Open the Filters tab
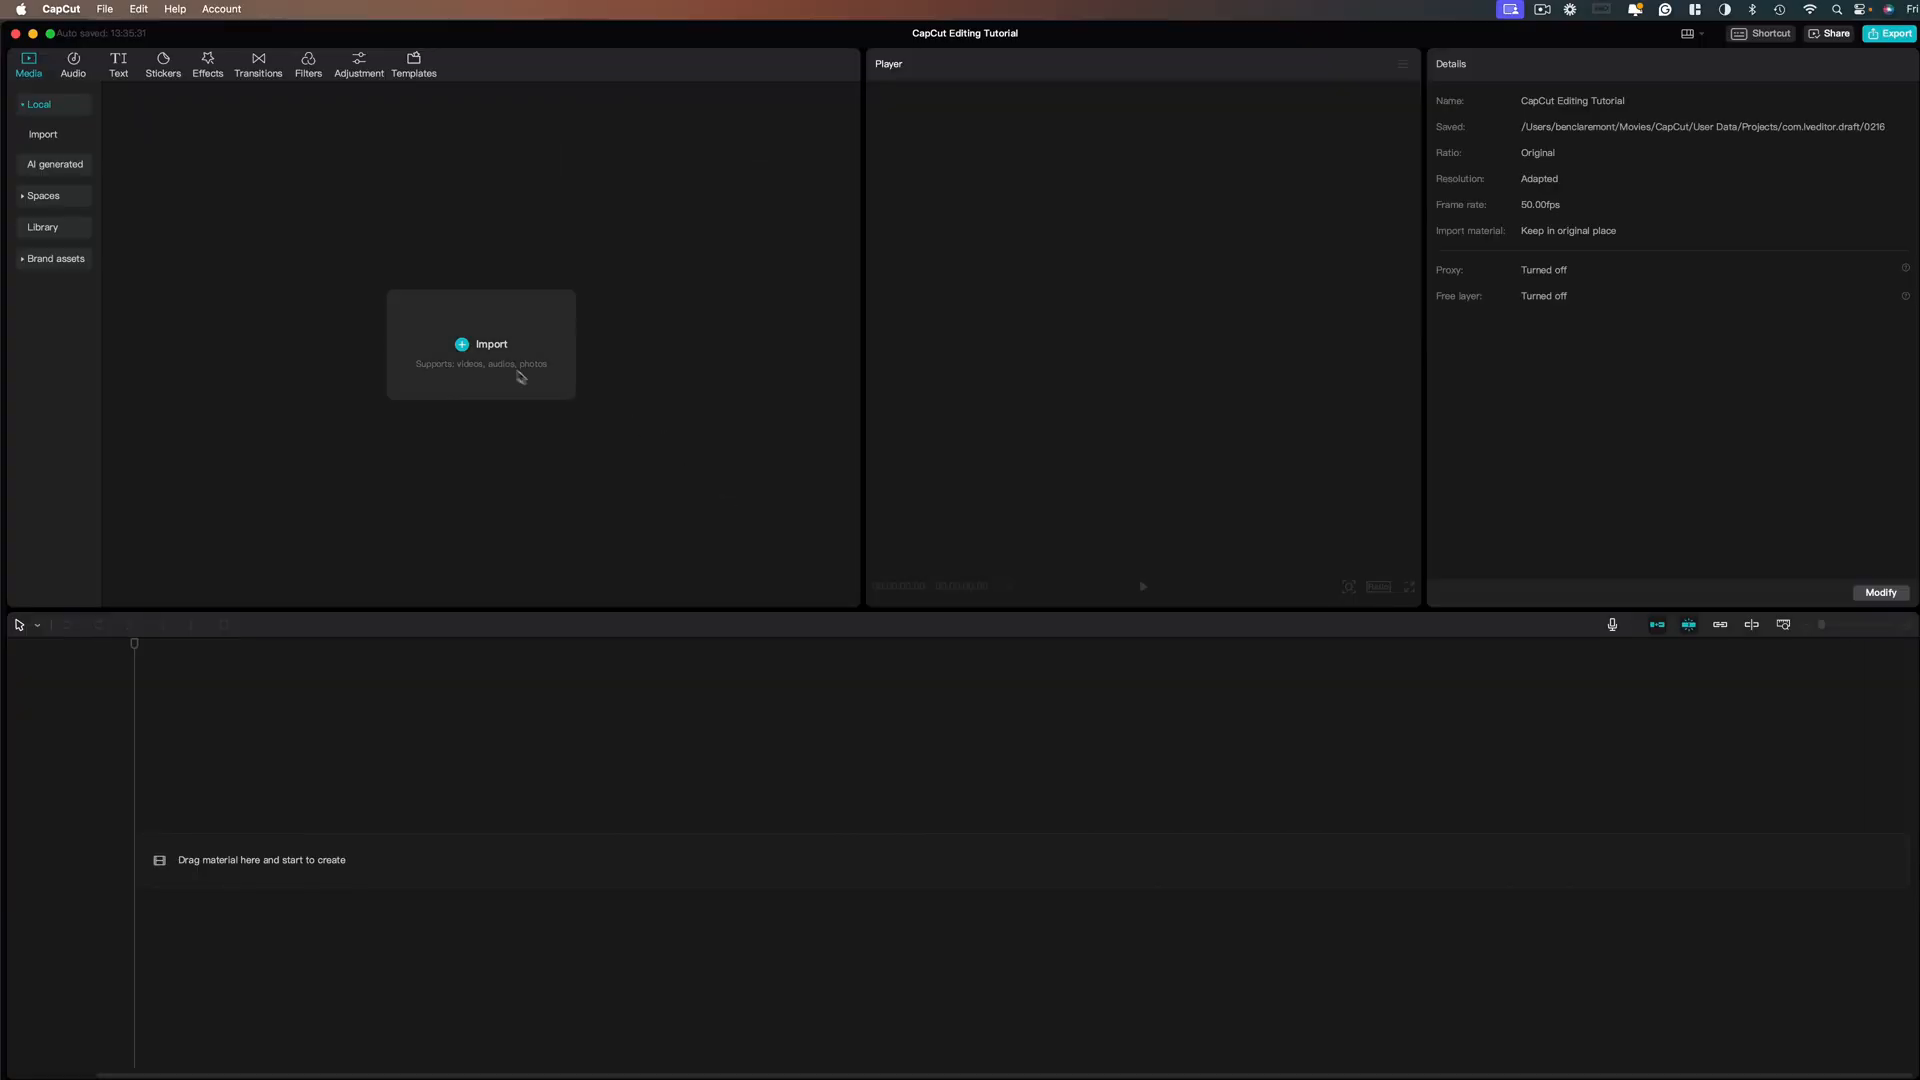This screenshot has height=1080, width=1920. tap(308, 65)
